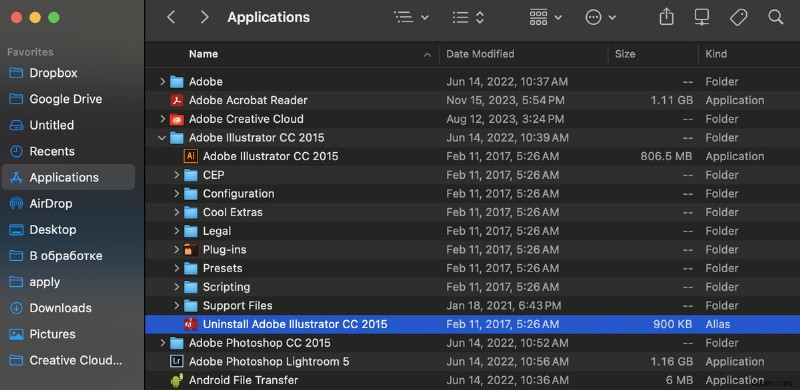Expand the Presets folder

[177, 269]
